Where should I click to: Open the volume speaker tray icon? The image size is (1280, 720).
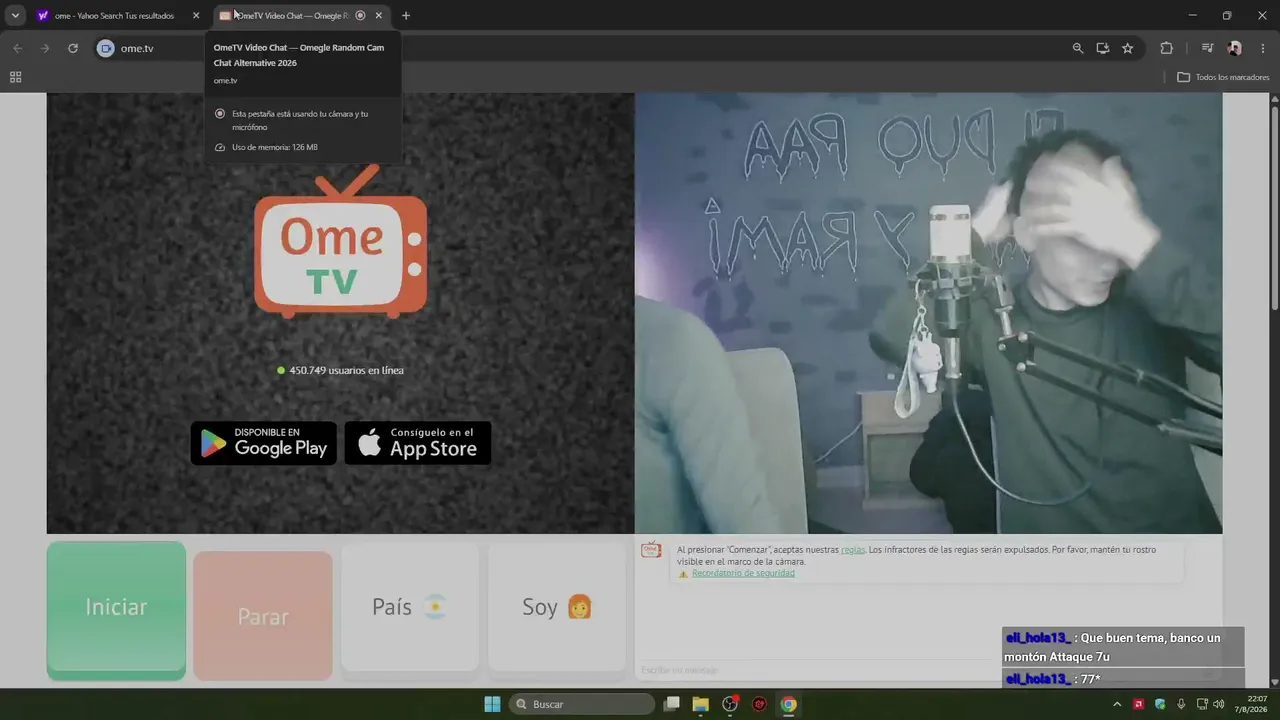tap(1218, 704)
